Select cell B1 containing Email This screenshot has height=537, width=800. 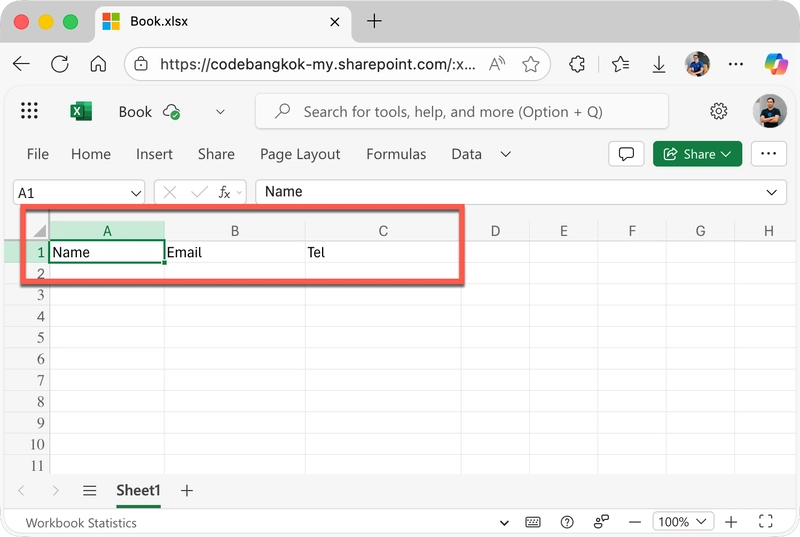234,252
